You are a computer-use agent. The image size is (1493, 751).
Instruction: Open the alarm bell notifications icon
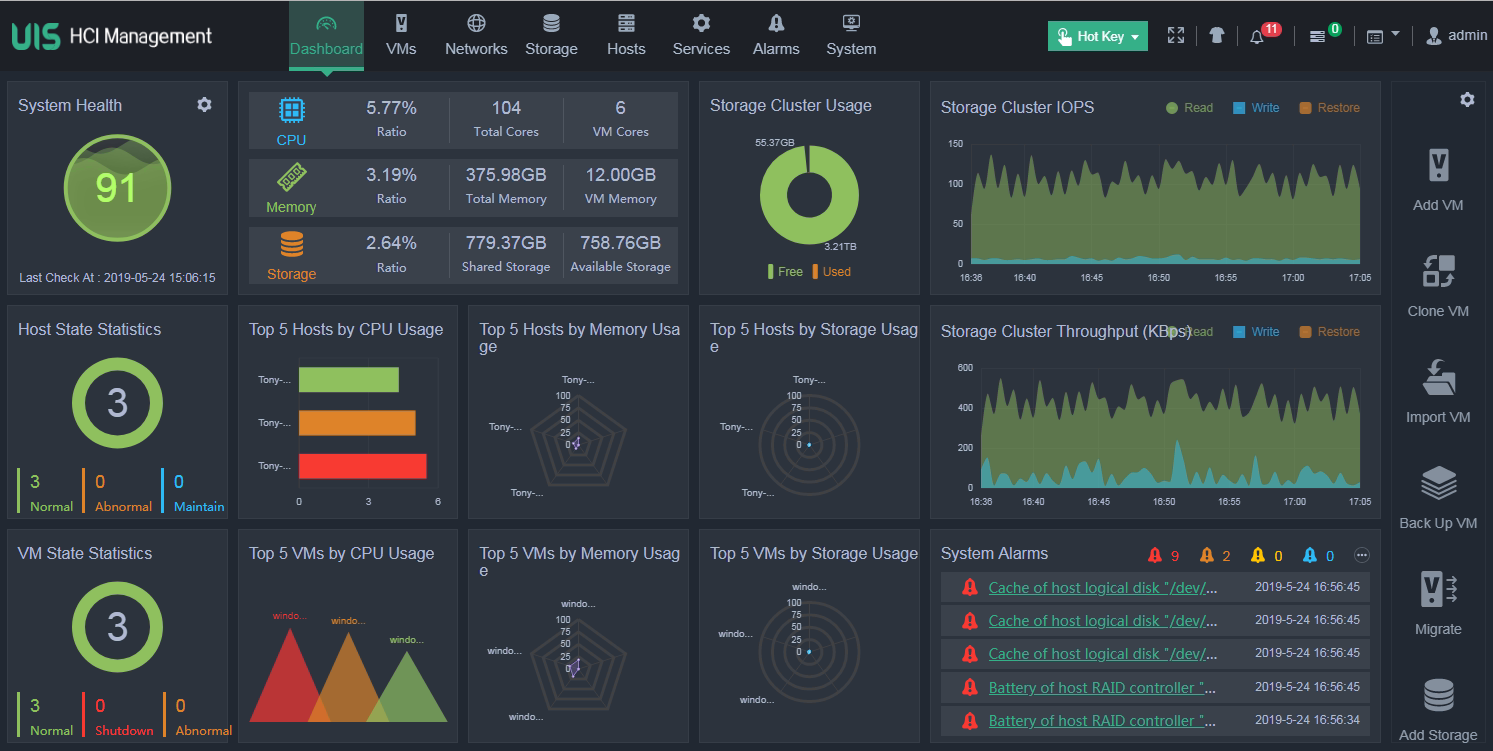tap(1258, 36)
